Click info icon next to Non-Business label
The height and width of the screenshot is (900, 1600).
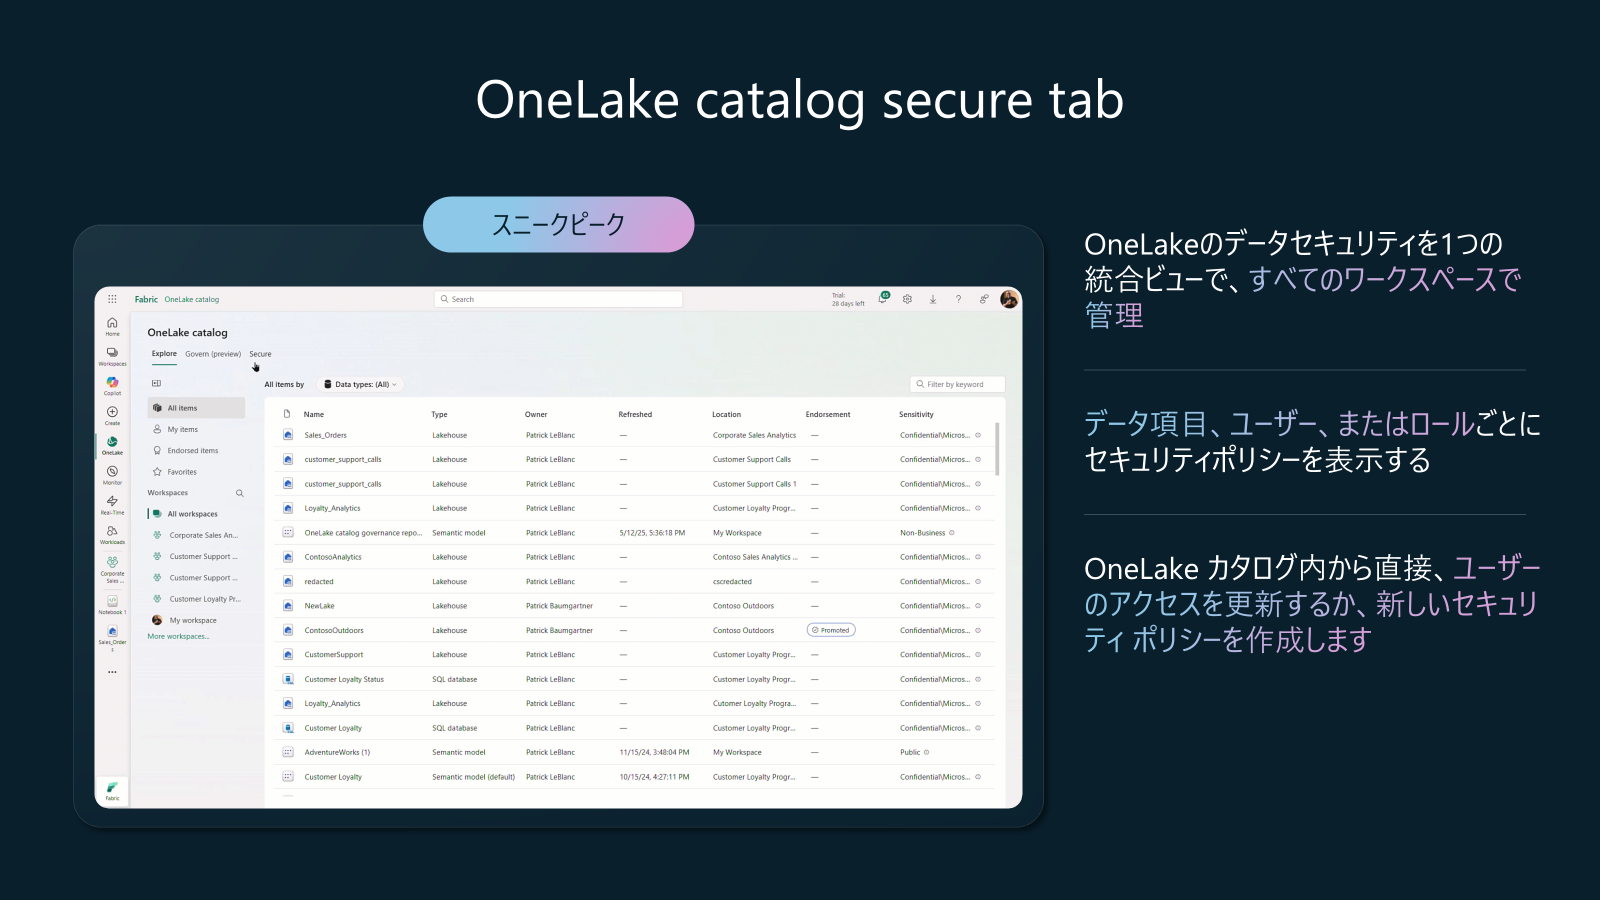pyautogui.click(x=952, y=533)
